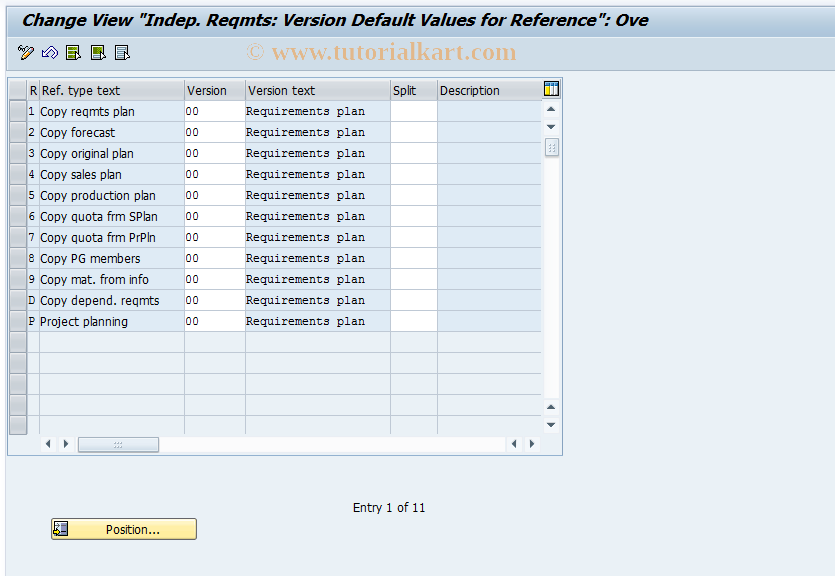Screen dimensions: 835x576
Task: Click the bottom scroll-down arrow of vertical scrollbar
Action: pyautogui.click(x=551, y=425)
